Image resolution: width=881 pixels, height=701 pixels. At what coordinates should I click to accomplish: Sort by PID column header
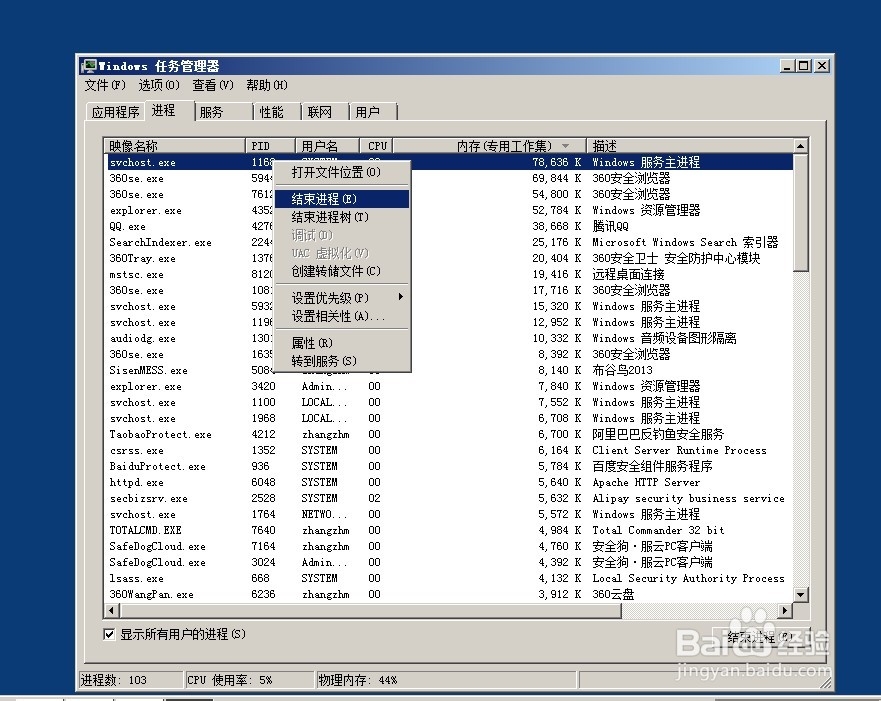[270, 146]
